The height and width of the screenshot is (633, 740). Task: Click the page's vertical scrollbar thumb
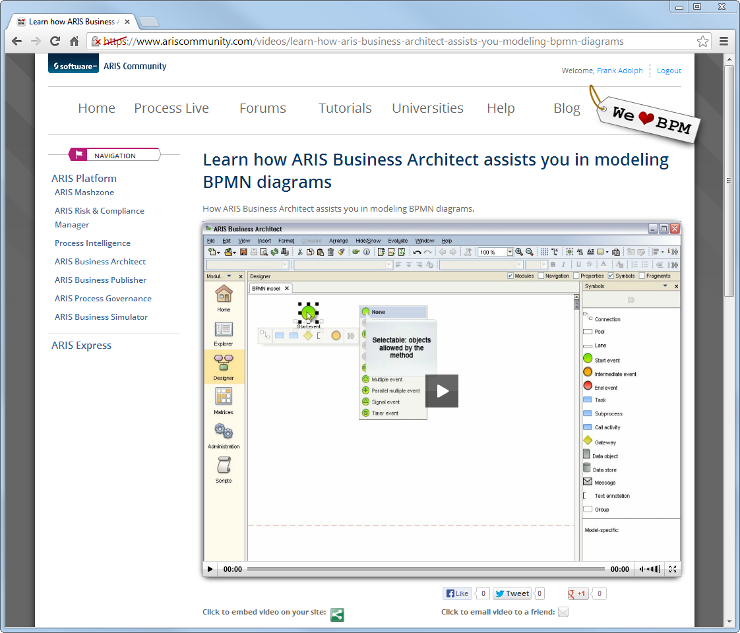coord(729,181)
